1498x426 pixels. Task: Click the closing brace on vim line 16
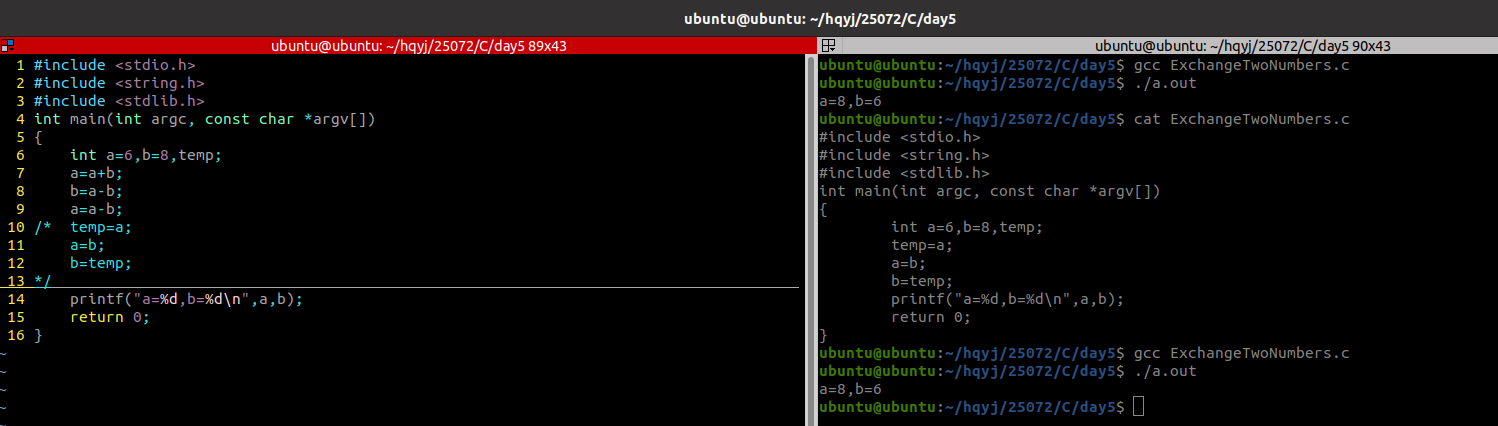pyautogui.click(x=38, y=335)
